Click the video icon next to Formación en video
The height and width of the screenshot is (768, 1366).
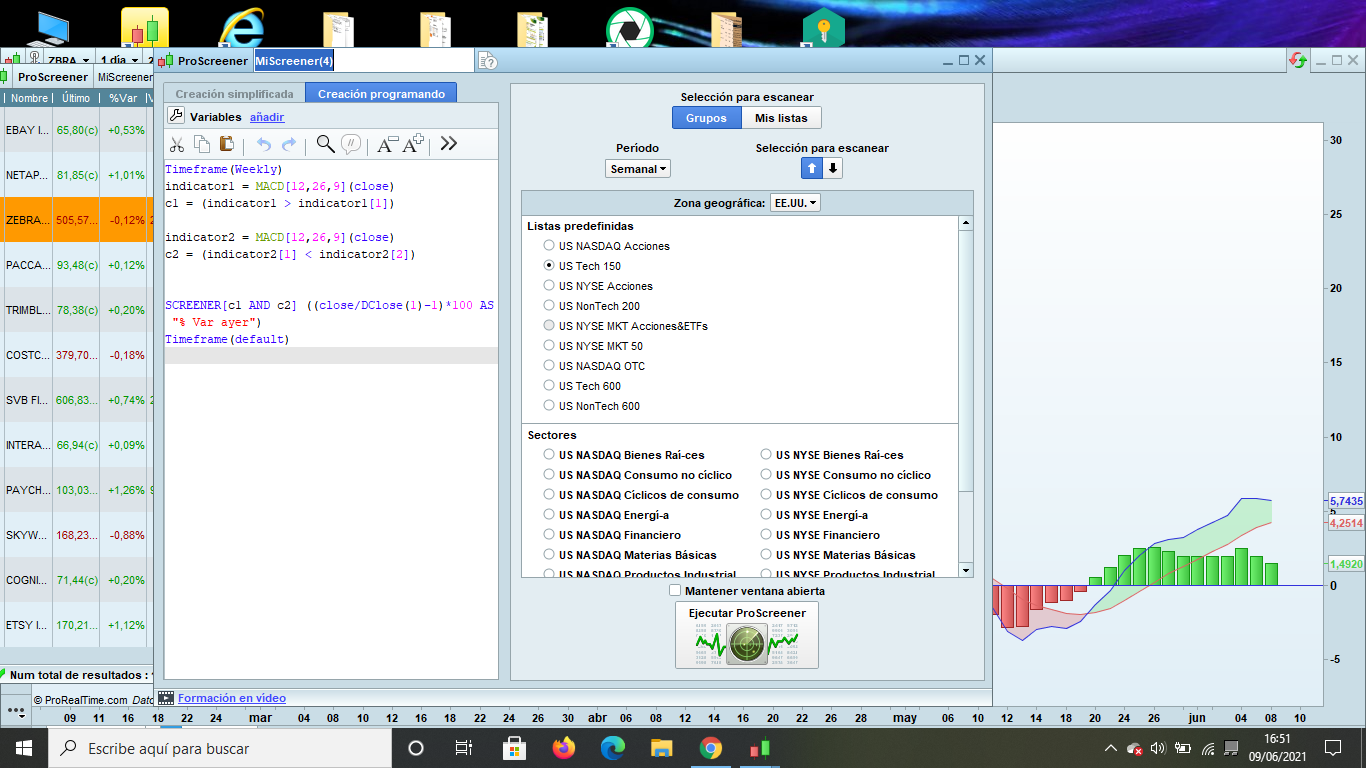tap(166, 698)
